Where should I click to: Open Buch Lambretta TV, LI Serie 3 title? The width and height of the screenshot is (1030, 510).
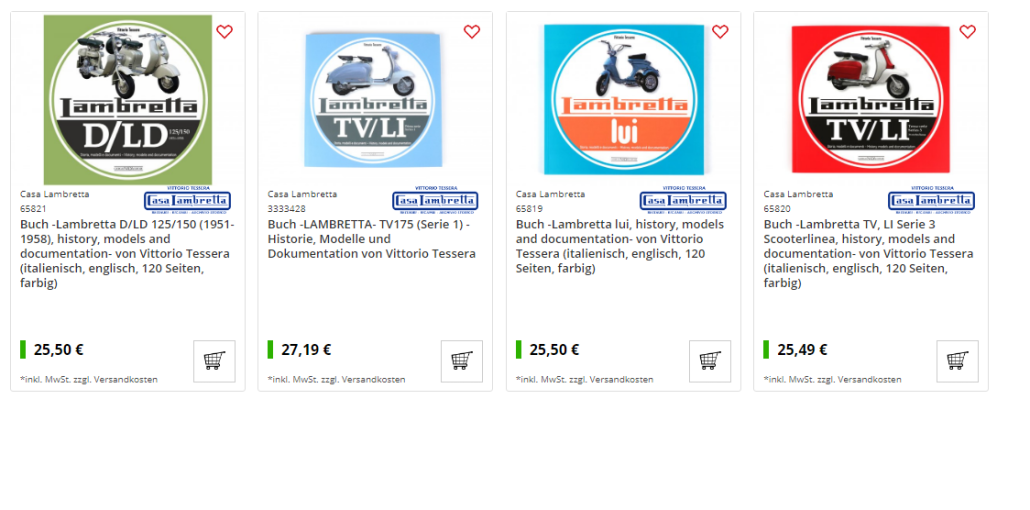pyautogui.click(x=868, y=254)
